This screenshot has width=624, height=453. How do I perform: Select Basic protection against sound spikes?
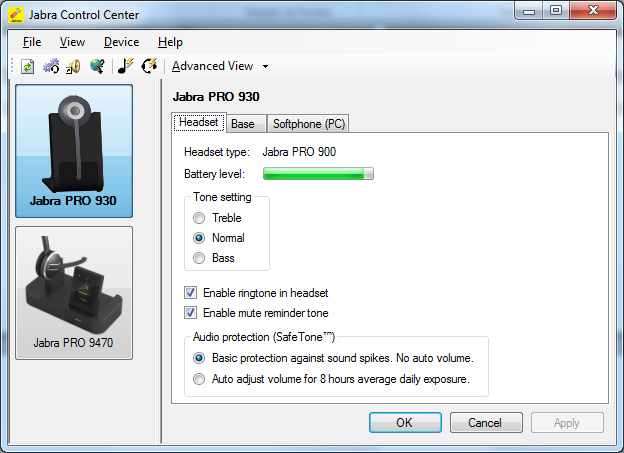[x=333, y=358]
